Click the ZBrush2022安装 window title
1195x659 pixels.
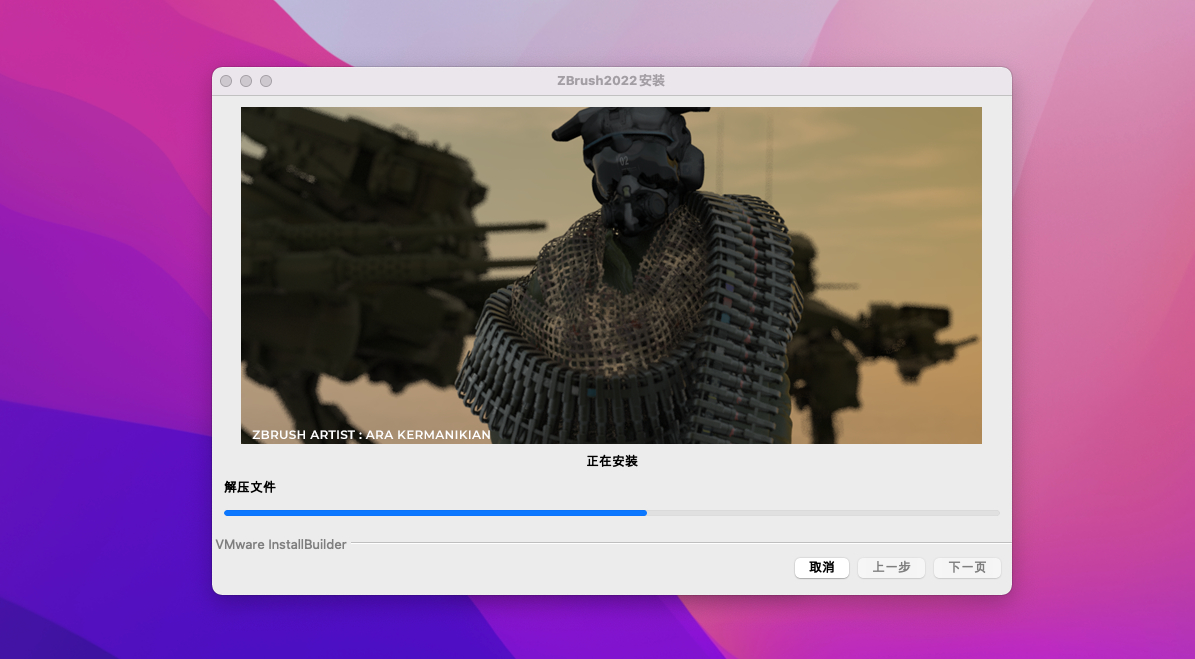coord(610,81)
